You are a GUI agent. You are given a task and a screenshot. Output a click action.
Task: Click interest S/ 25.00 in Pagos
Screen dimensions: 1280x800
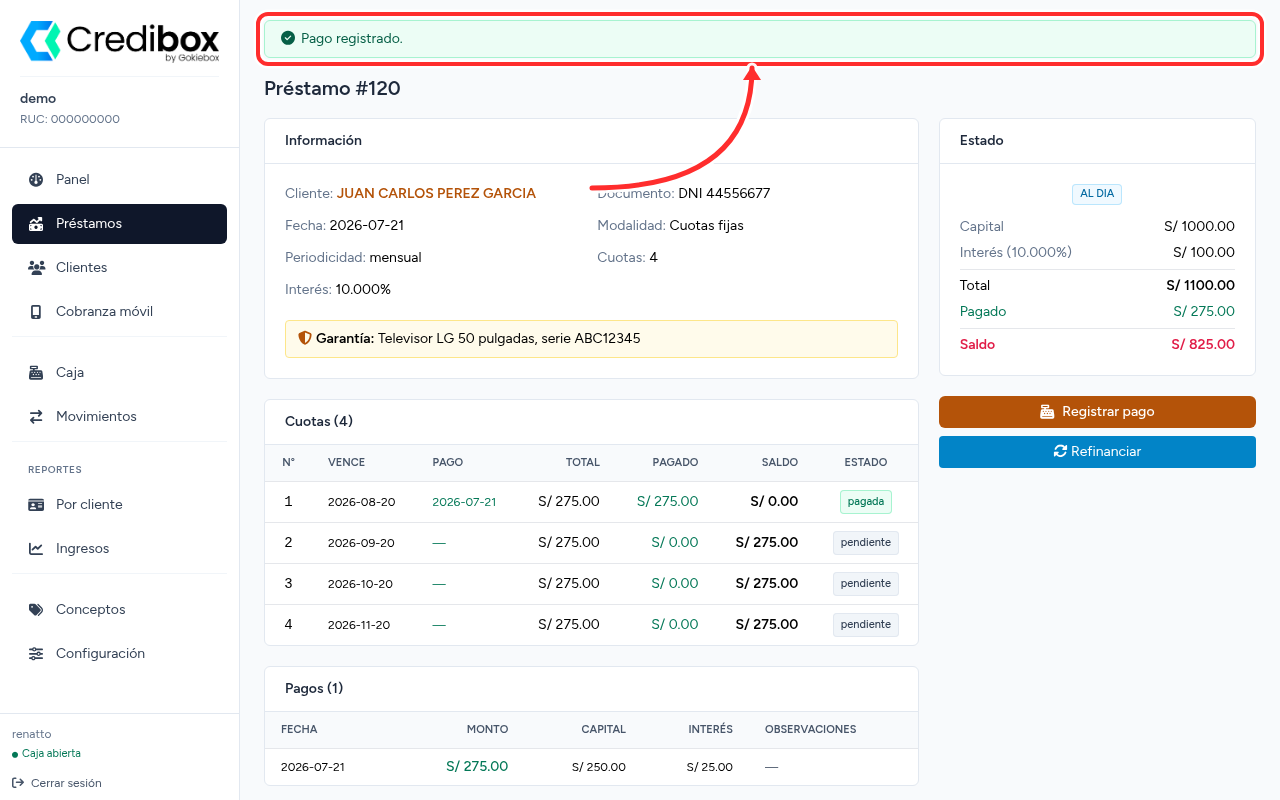coord(710,768)
